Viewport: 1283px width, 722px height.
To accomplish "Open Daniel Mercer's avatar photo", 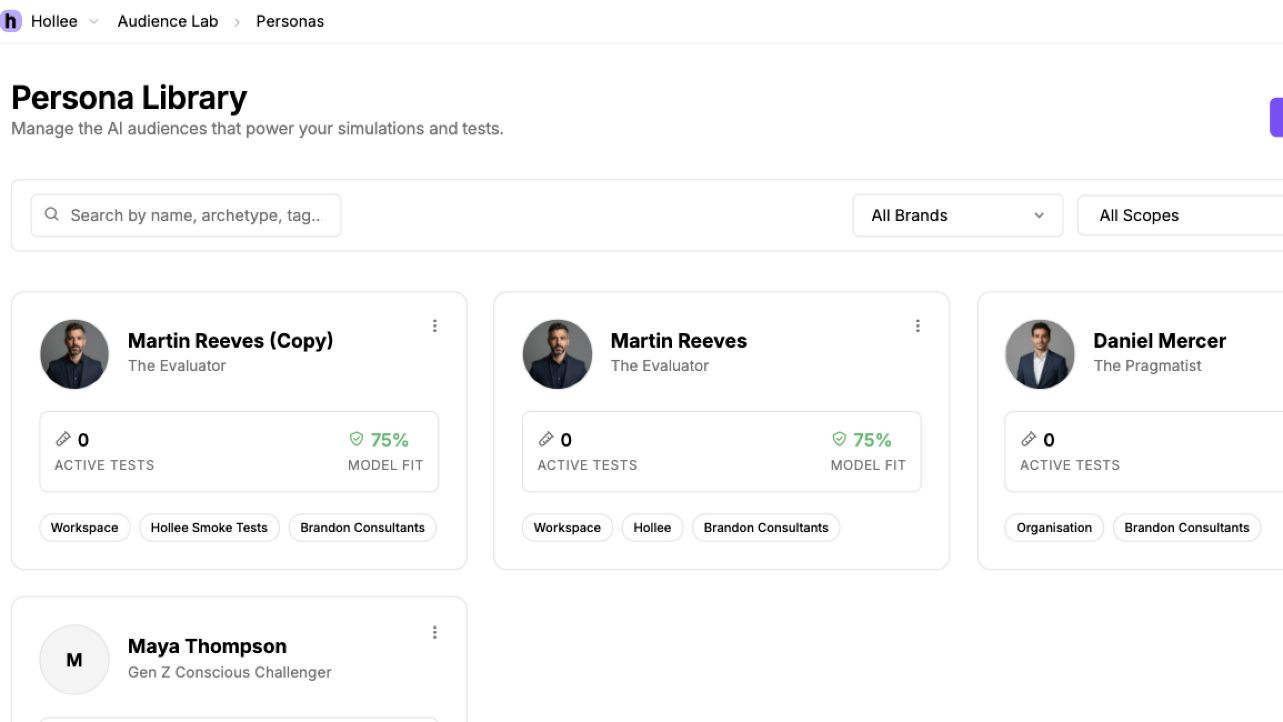I will coord(1040,354).
